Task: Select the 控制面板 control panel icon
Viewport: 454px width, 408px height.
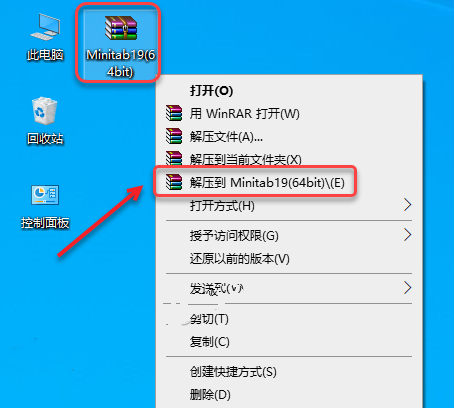Action: [x=45, y=207]
